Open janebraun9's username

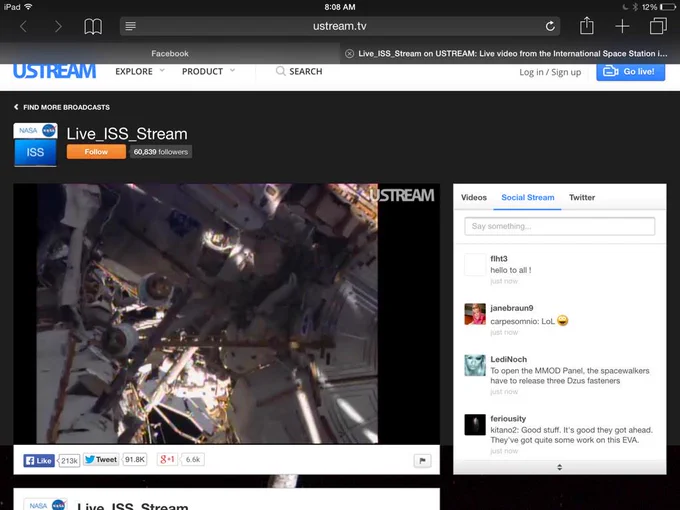click(x=511, y=308)
